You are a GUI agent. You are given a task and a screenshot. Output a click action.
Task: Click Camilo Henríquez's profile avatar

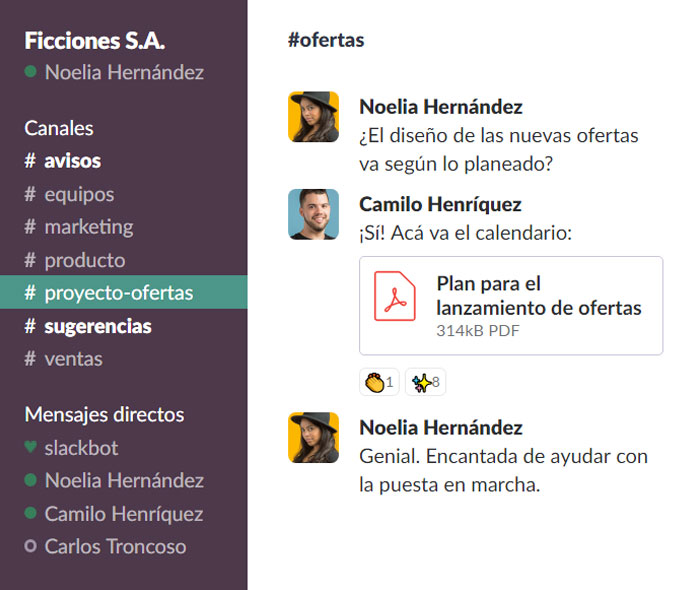click(313, 214)
